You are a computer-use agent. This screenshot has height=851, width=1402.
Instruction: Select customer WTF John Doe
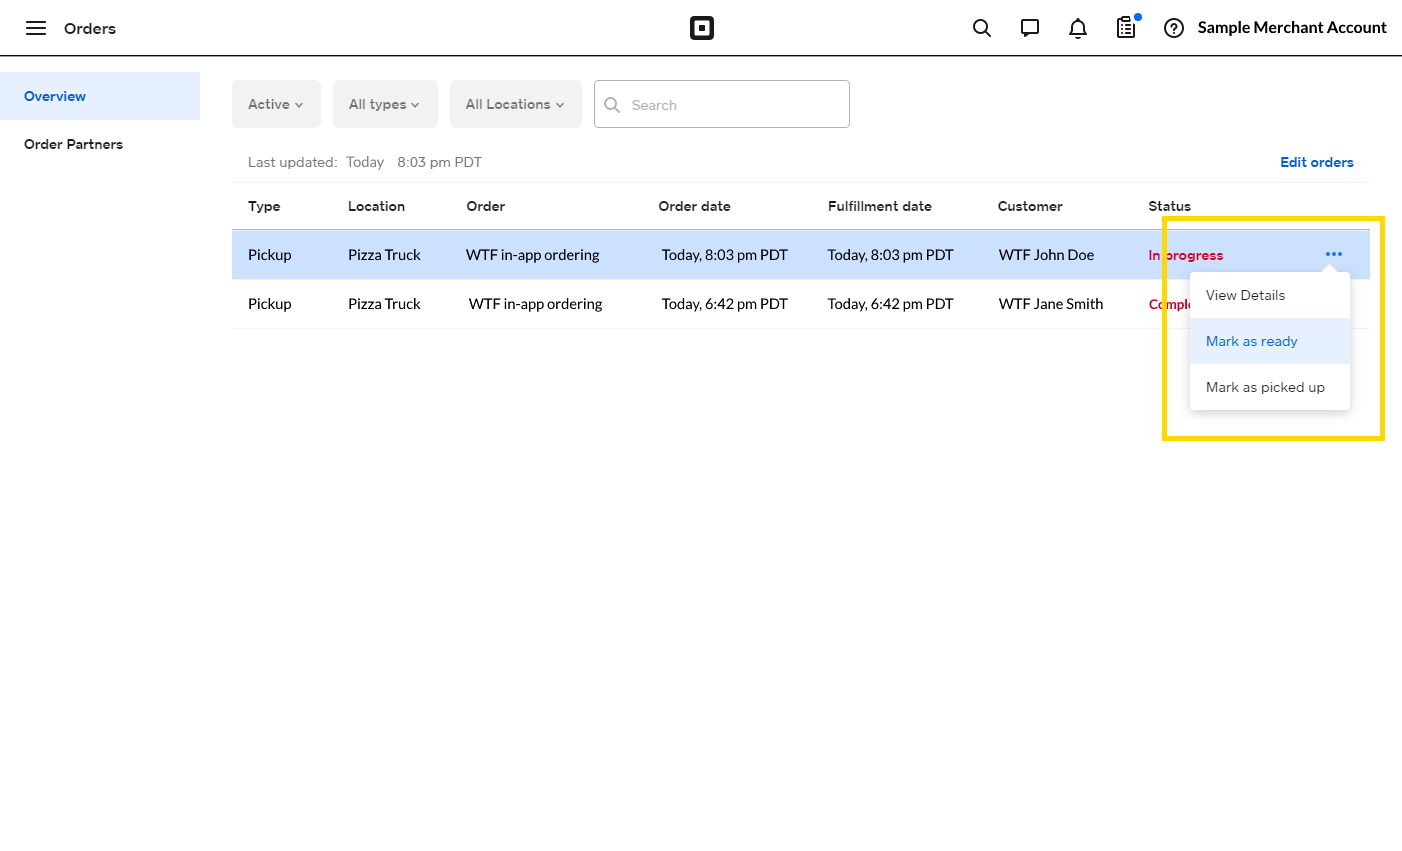click(x=1046, y=255)
